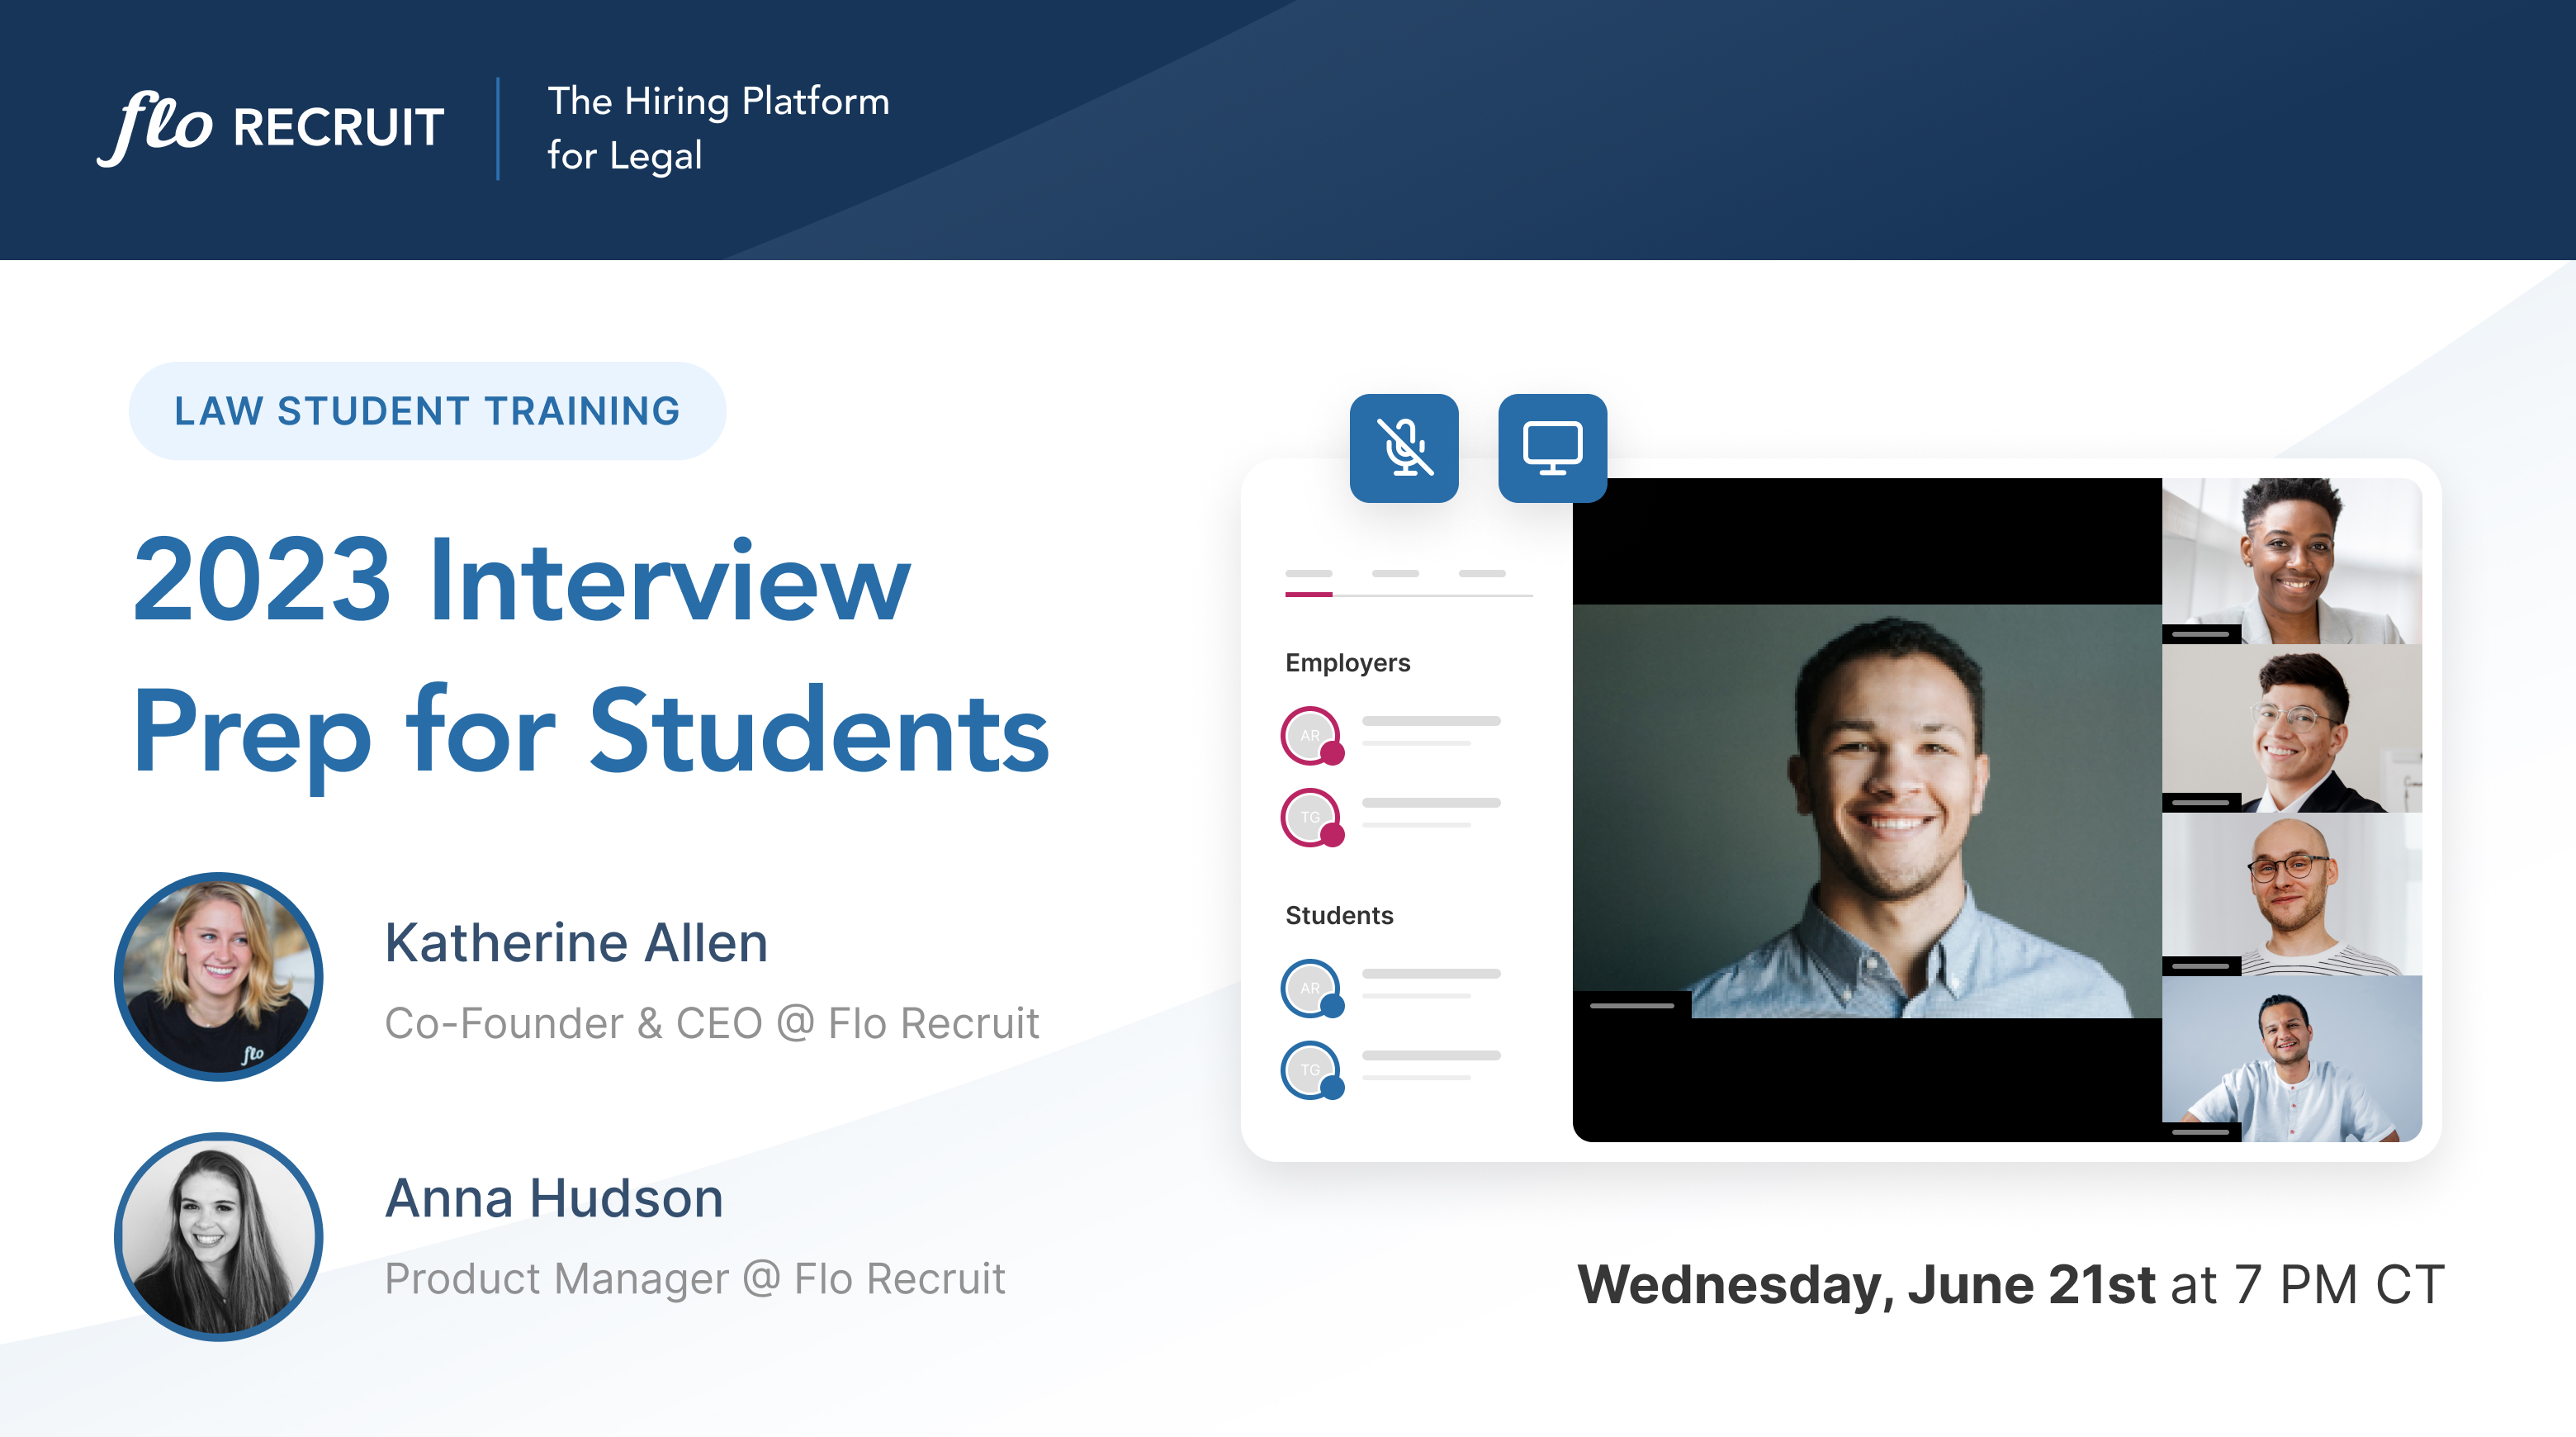Select first employer avatar labeled AR
2576x1437 pixels.
(1310, 735)
